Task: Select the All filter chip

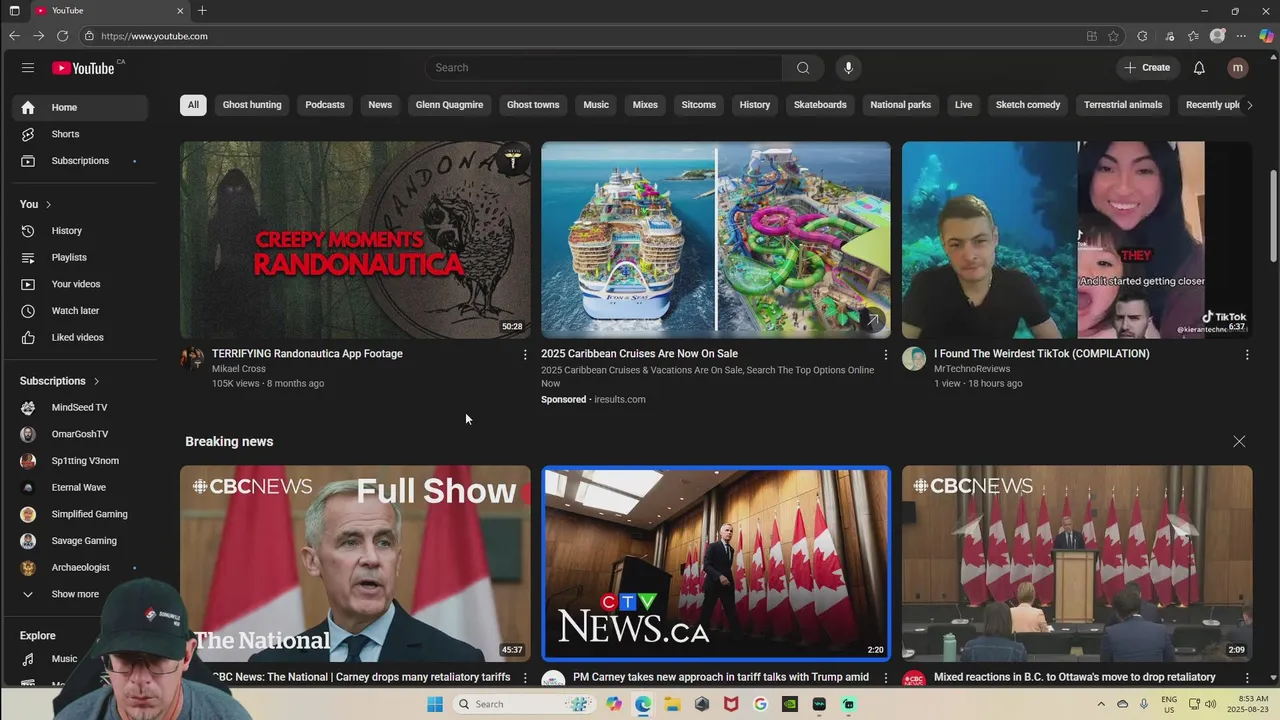Action: click(x=193, y=105)
